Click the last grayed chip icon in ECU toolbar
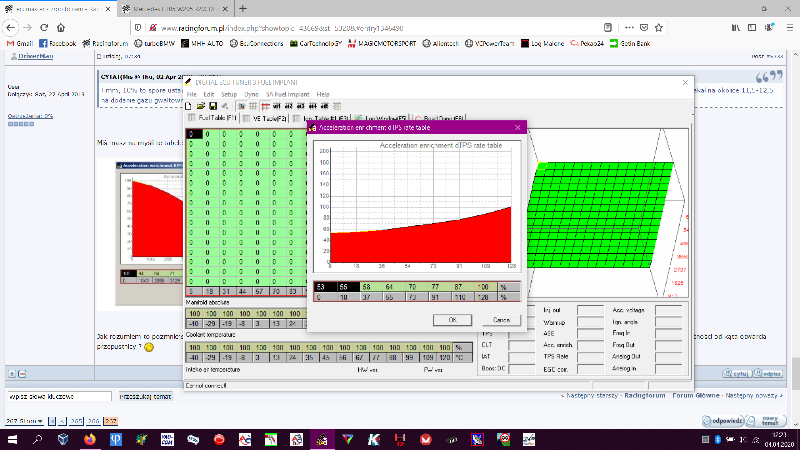 coord(337,106)
